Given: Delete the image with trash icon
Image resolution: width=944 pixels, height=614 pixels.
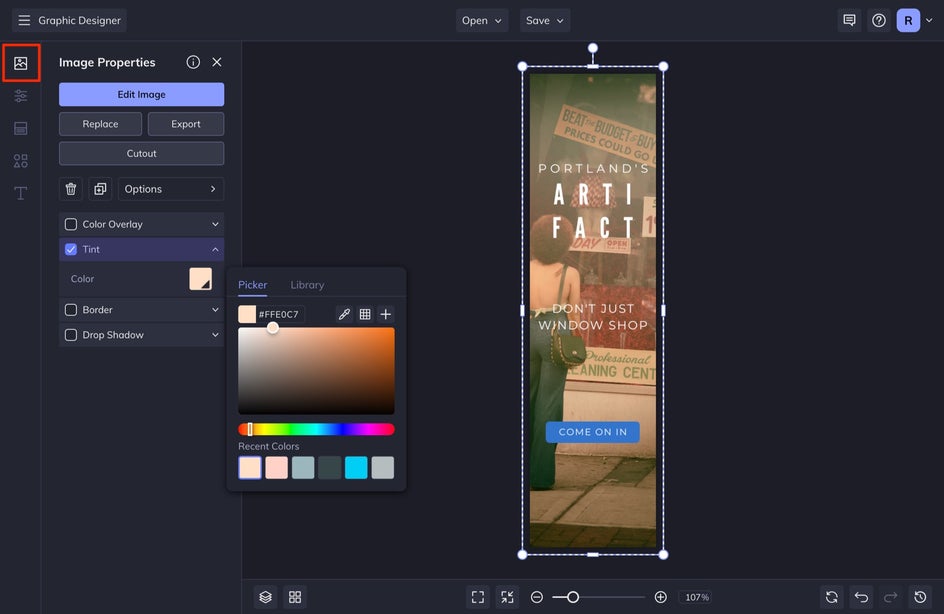Looking at the screenshot, I should [x=71, y=189].
